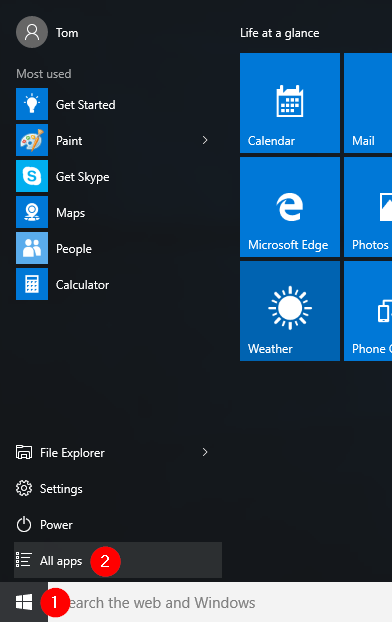This screenshot has width=392, height=622.
Task: Launch Calculator from its icon
Action: click(x=32, y=284)
